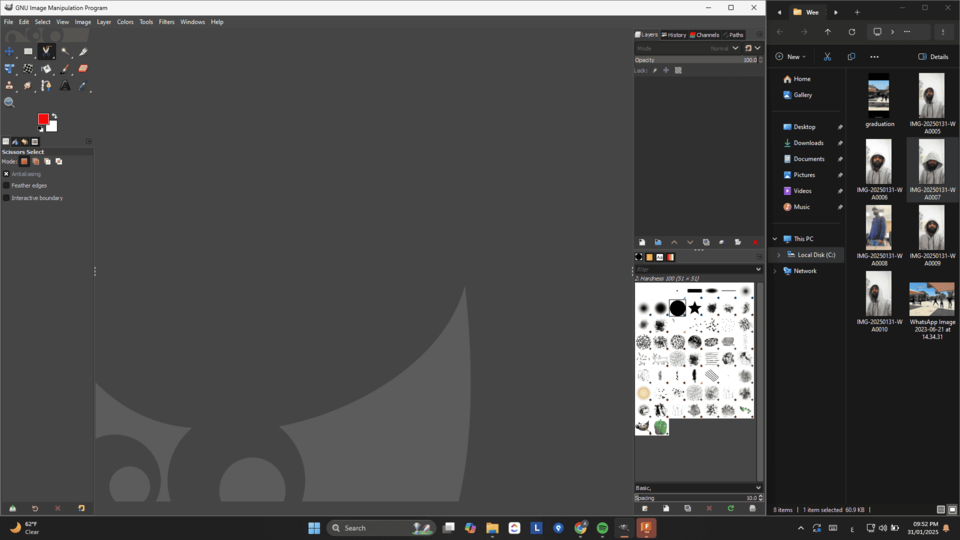960x540 pixels.
Task: Select the Bucket Fill tool
Action: coord(46,69)
